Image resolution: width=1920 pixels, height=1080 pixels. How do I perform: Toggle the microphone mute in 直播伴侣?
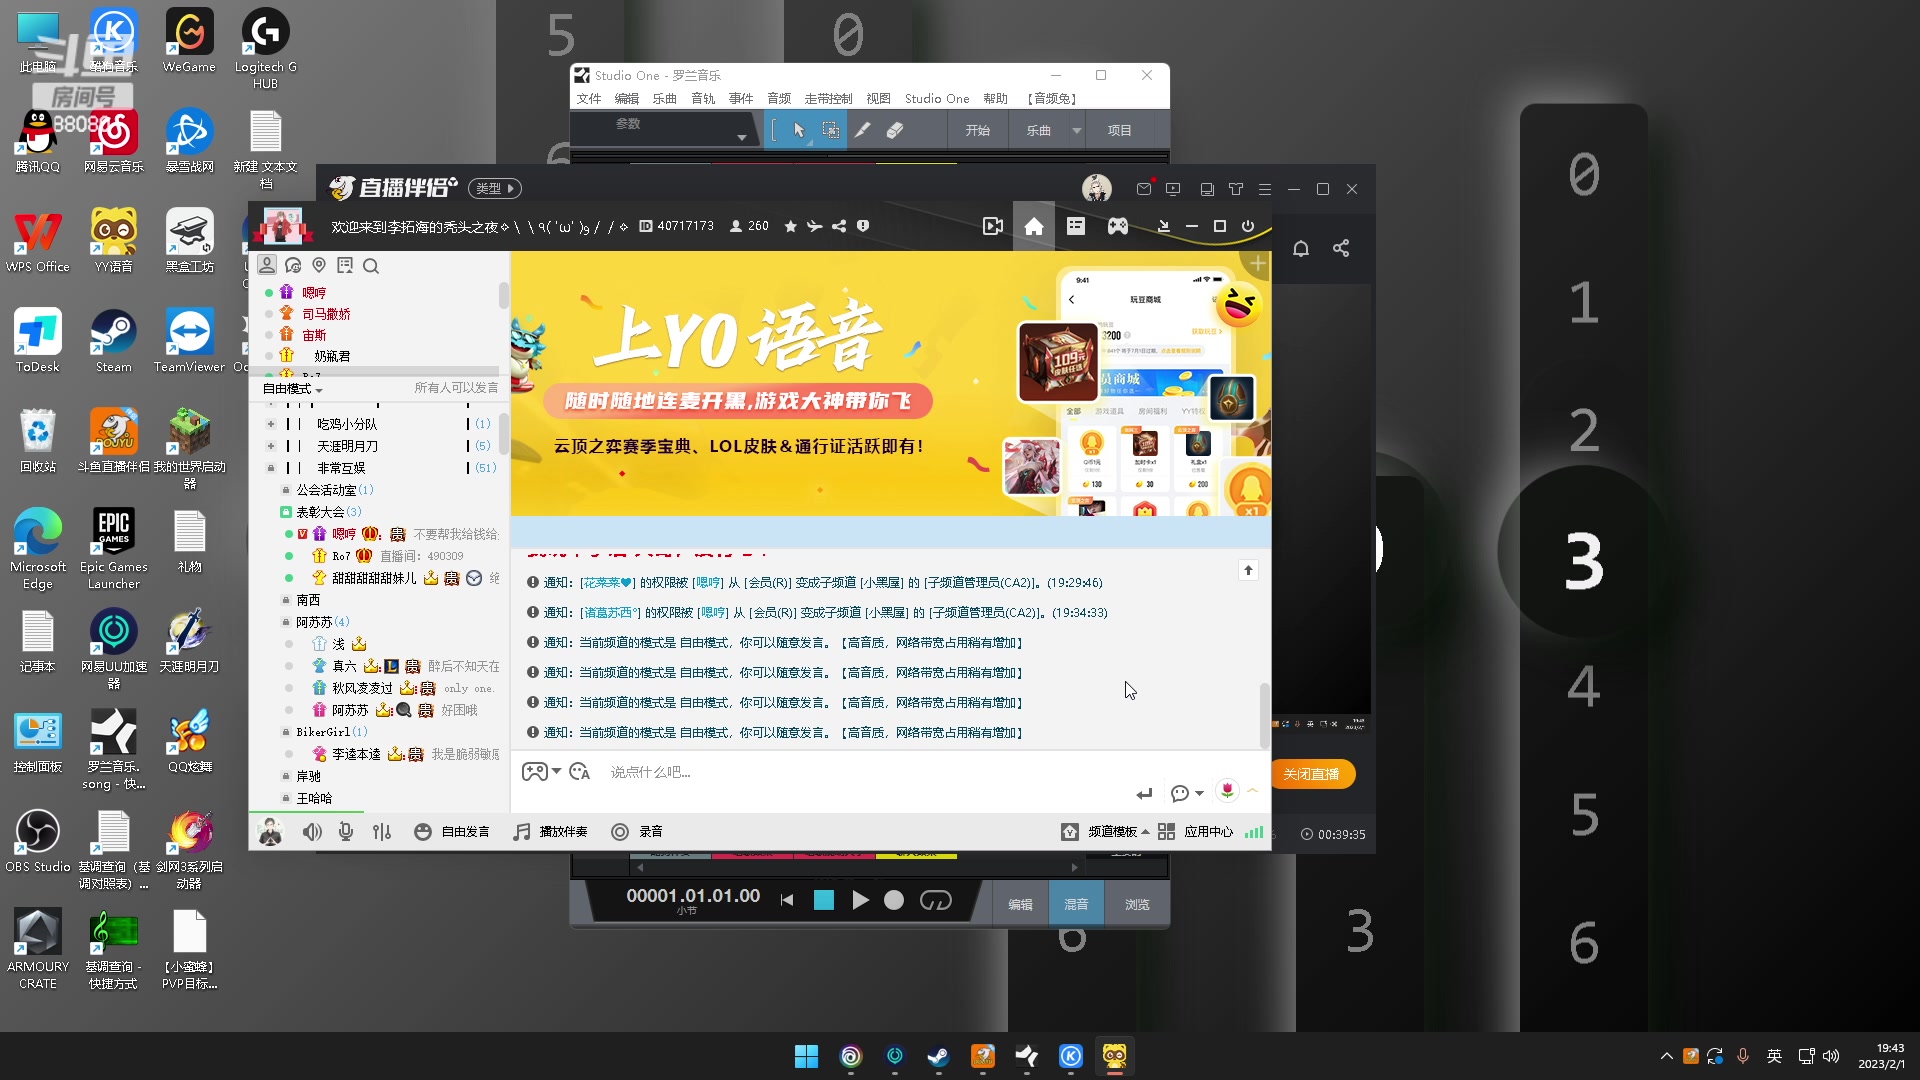pyautogui.click(x=345, y=831)
